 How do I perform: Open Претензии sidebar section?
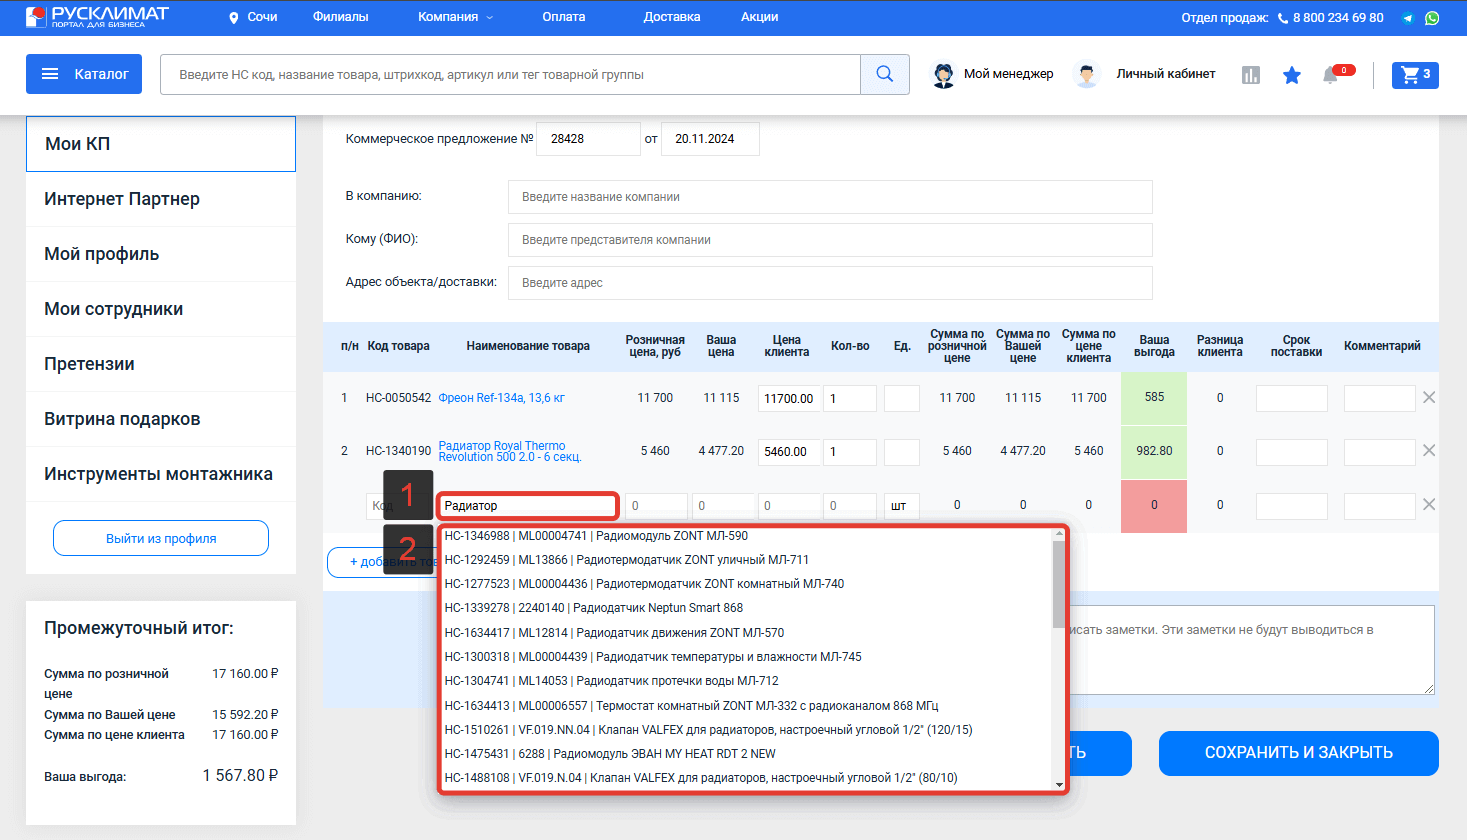pyautogui.click(x=161, y=364)
